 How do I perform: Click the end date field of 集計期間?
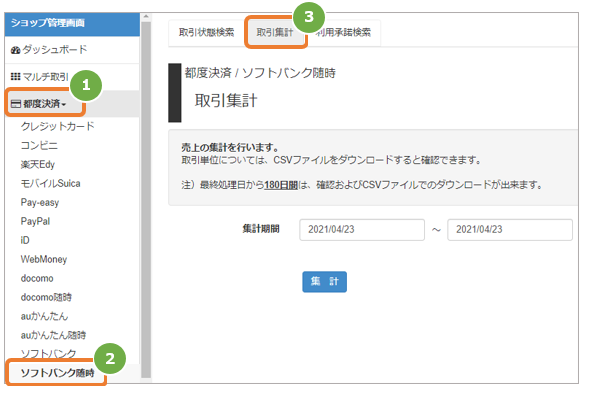tap(510, 230)
